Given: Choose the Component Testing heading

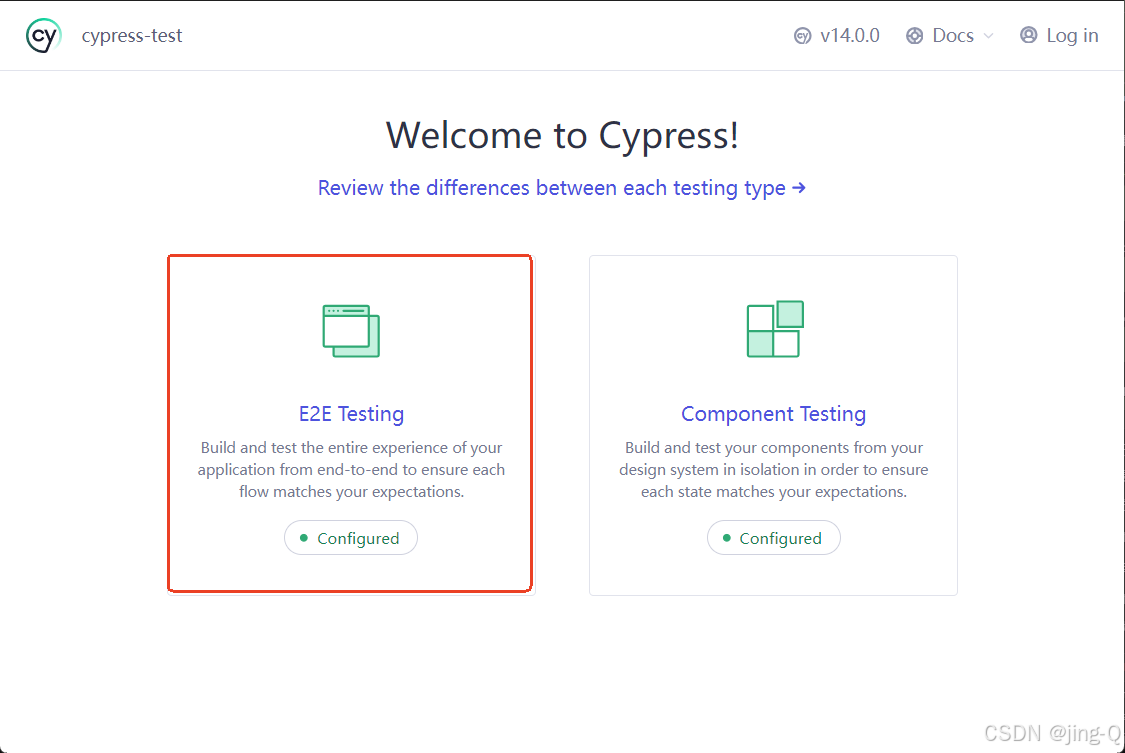Looking at the screenshot, I should 773,414.
